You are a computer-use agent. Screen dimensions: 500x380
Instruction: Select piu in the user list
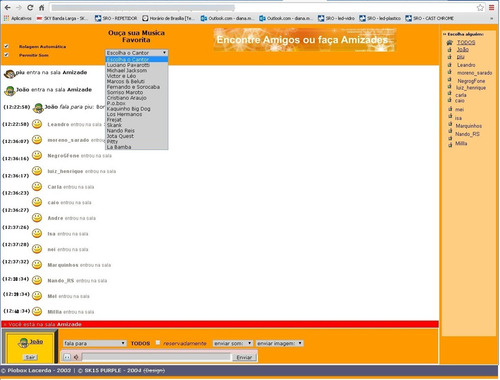coord(461,57)
